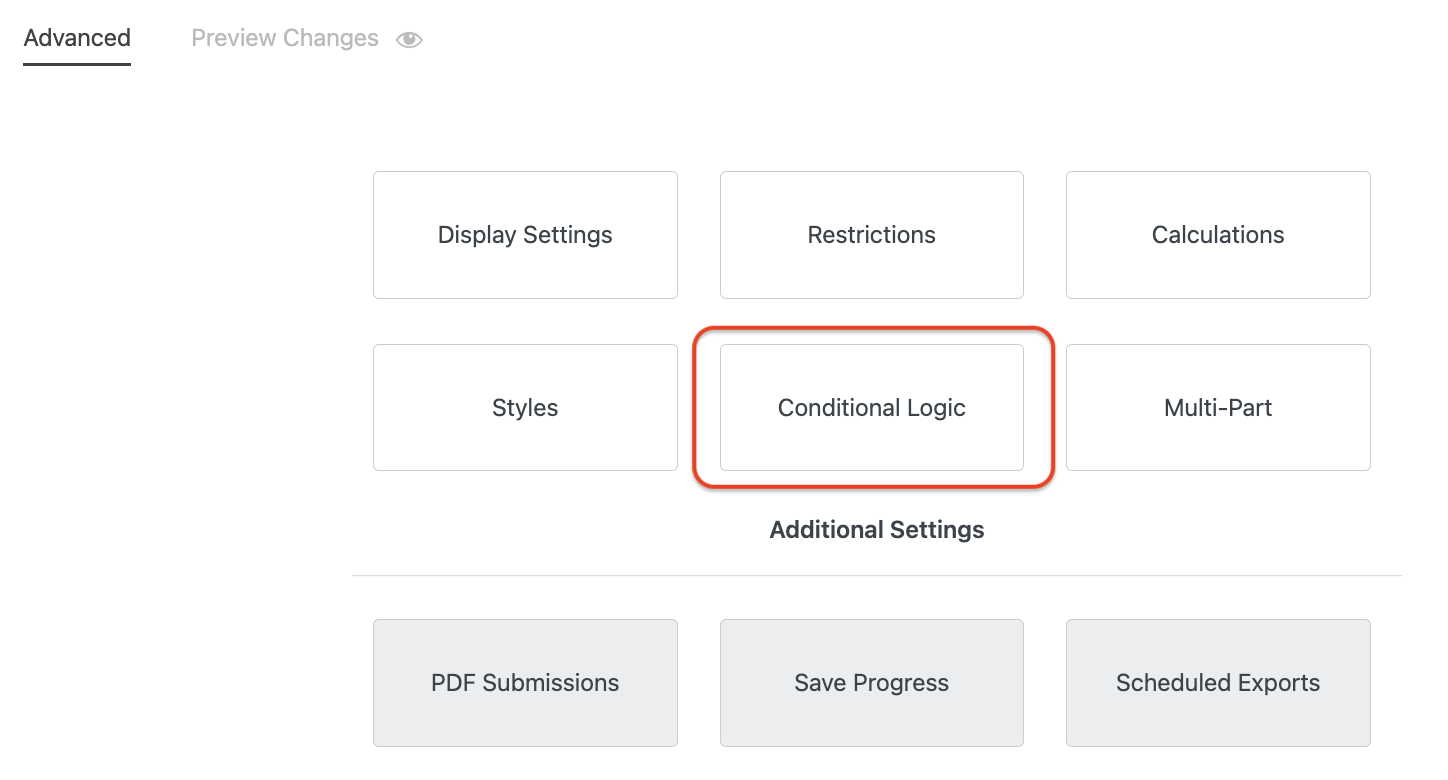Select the Conditional Logic option circled in red

pyautogui.click(x=871, y=407)
